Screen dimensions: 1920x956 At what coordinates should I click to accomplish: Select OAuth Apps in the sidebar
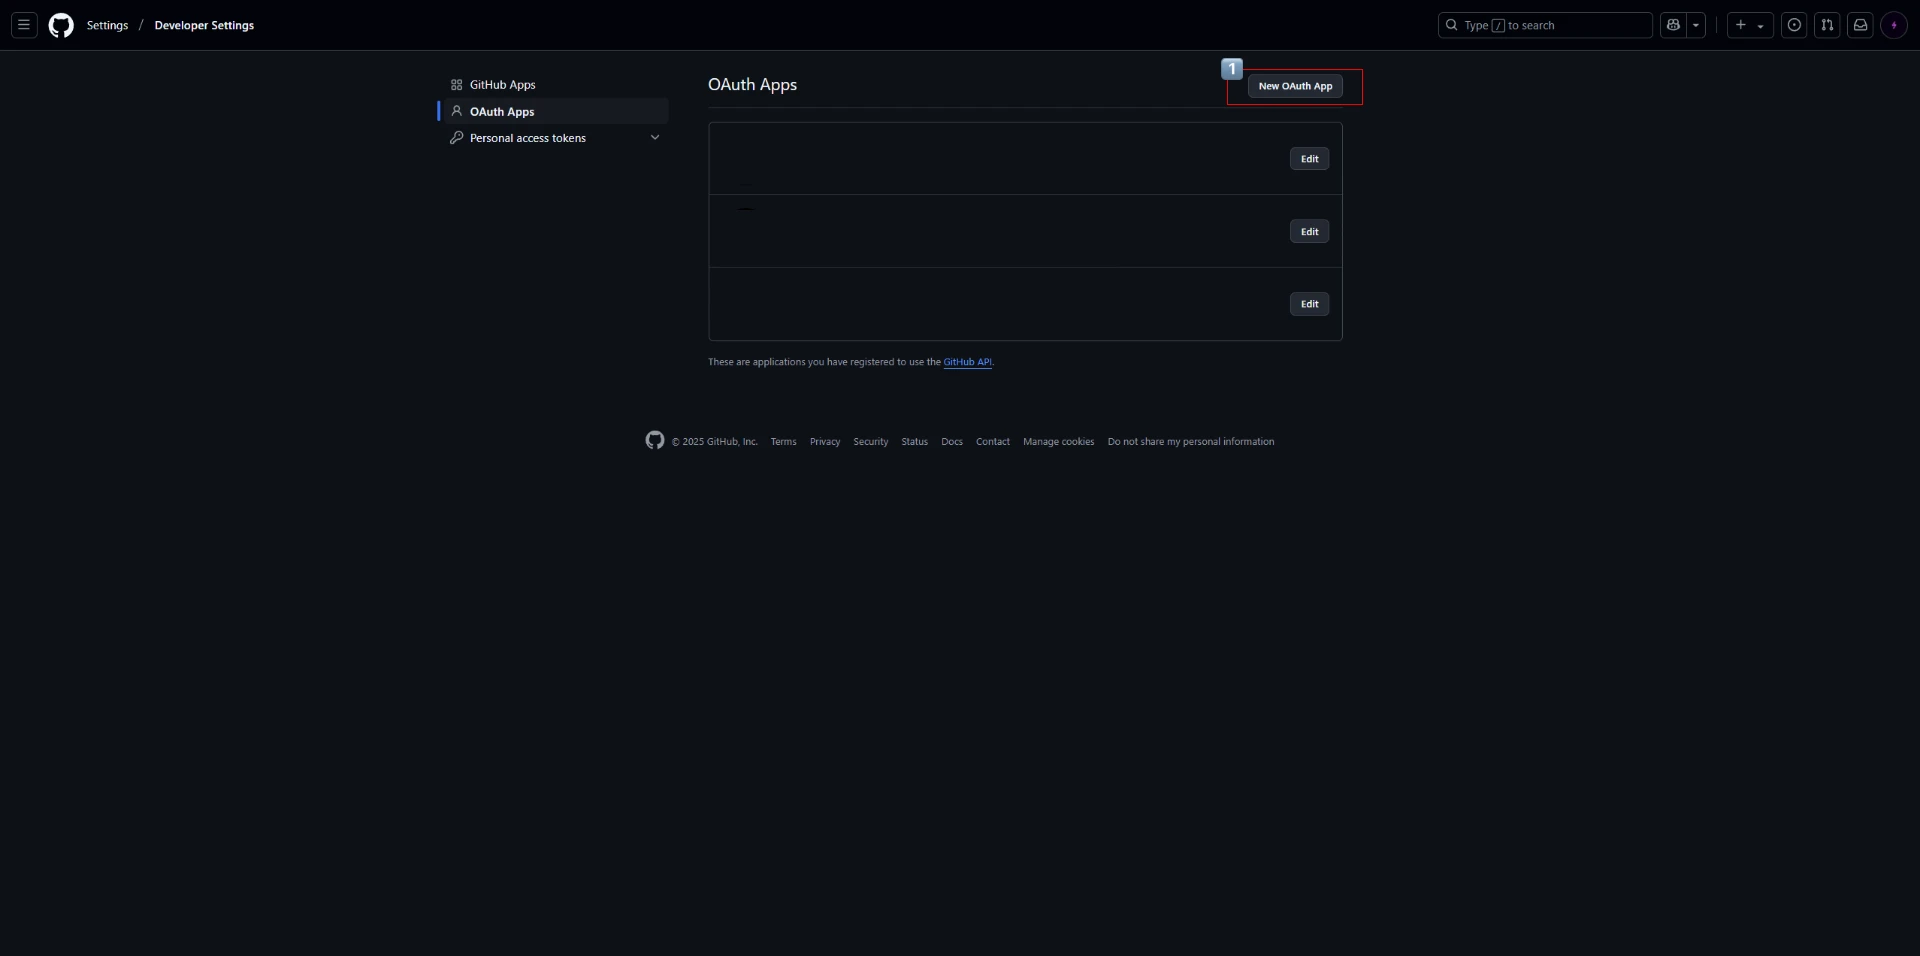554,111
